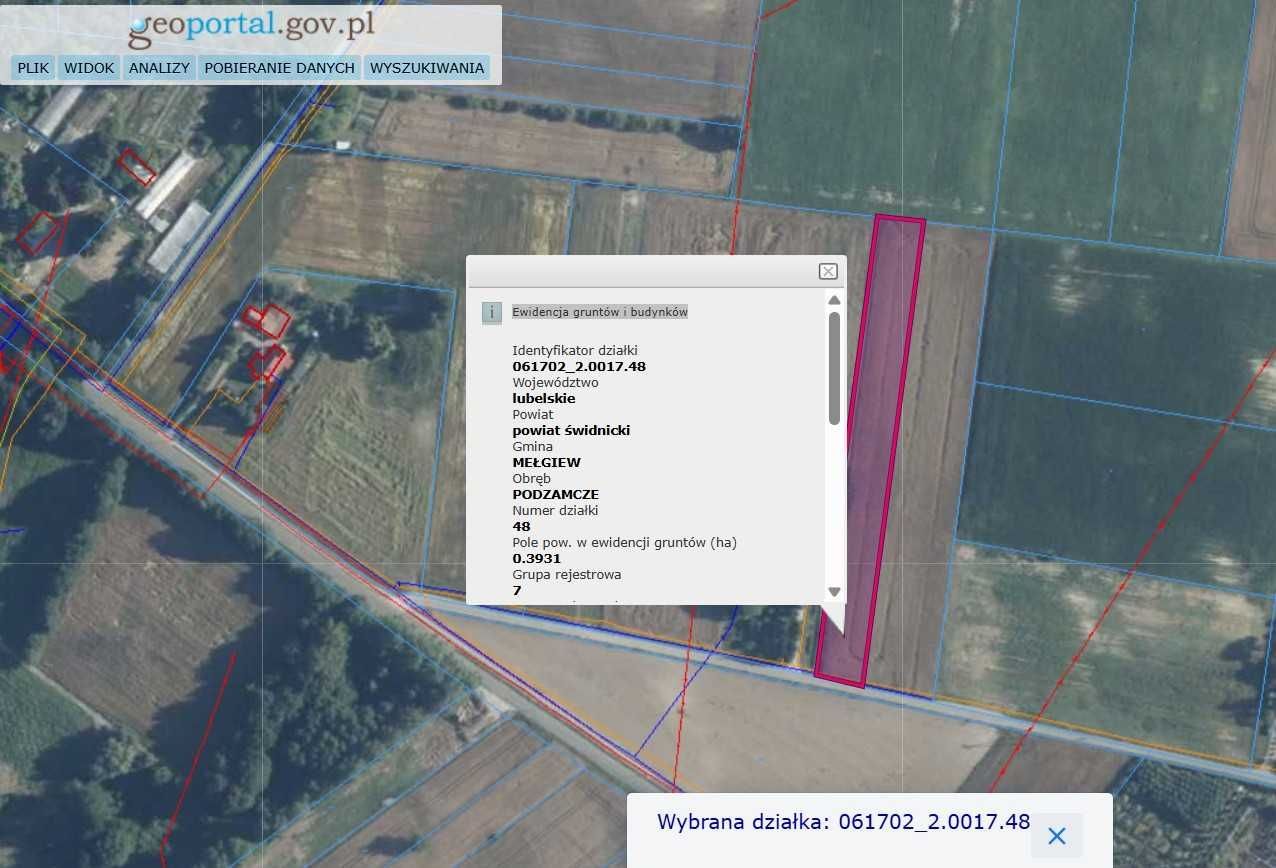The height and width of the screenshot is (868, 1276).
Task: Click the area value 0.3931
Action: point(536,558)
